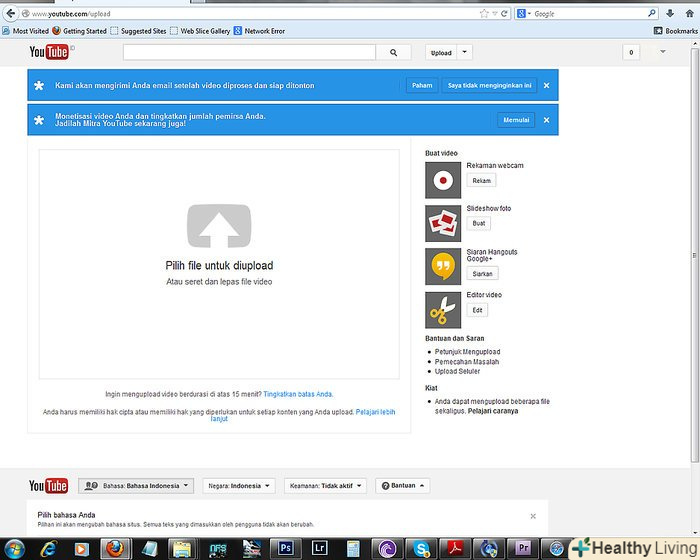Close the monetization banner
This screenshot has width=700, height=560.
546,120
